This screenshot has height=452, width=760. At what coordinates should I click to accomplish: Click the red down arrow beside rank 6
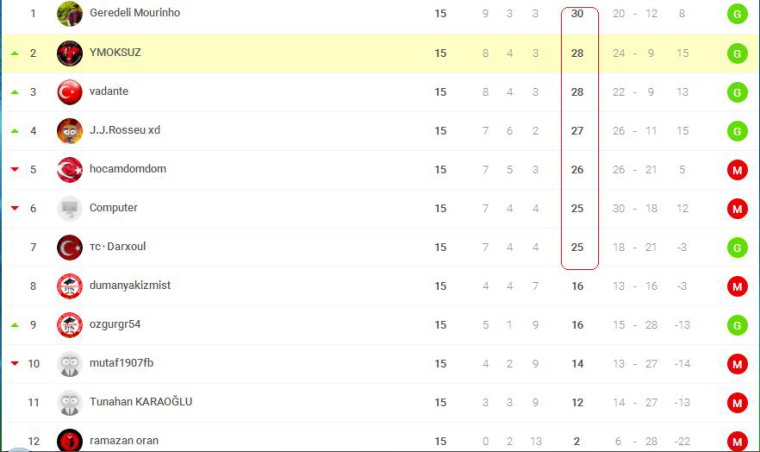(15, 208)
